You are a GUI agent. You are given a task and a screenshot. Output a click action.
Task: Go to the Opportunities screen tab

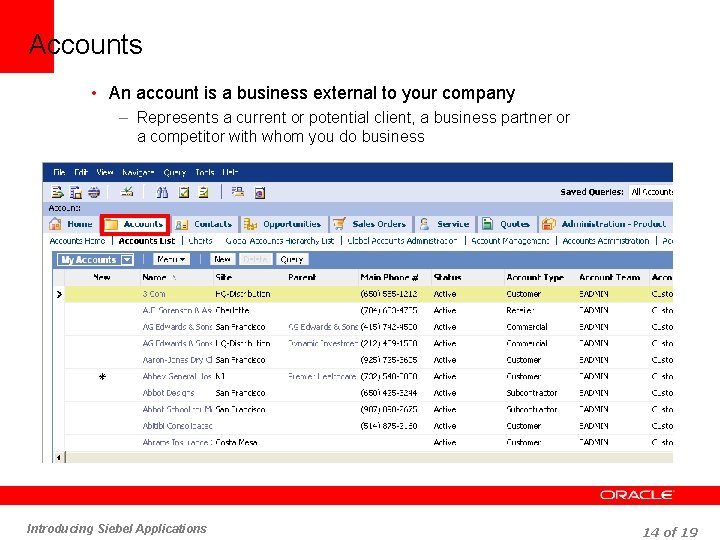282,224
